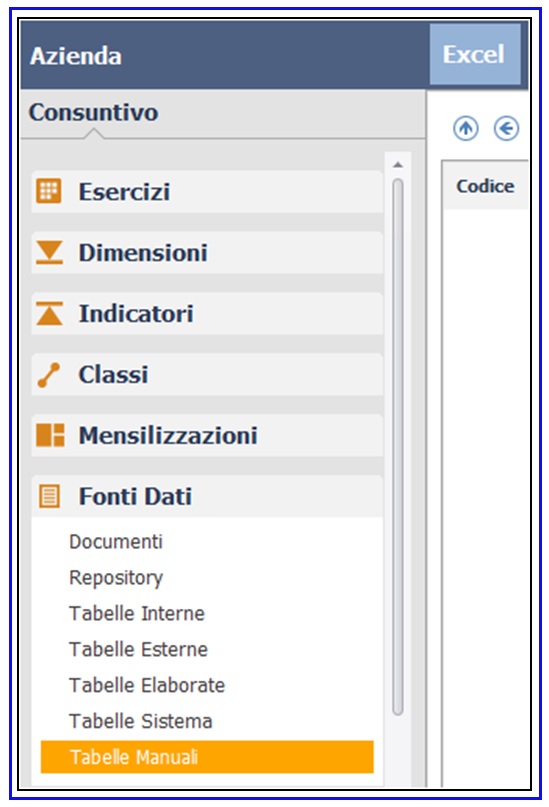Image resolution: width=549 pixels, height=807 pixels.
Task: Expand the Mensilizzazioni section
Action: pos(207,435)
